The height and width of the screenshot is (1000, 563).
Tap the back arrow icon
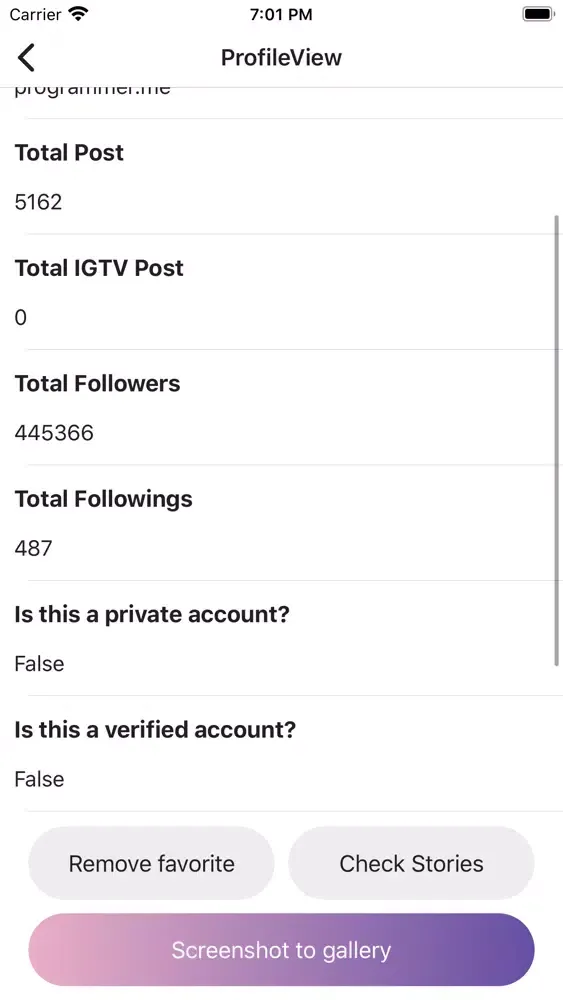tap(26, 57)
